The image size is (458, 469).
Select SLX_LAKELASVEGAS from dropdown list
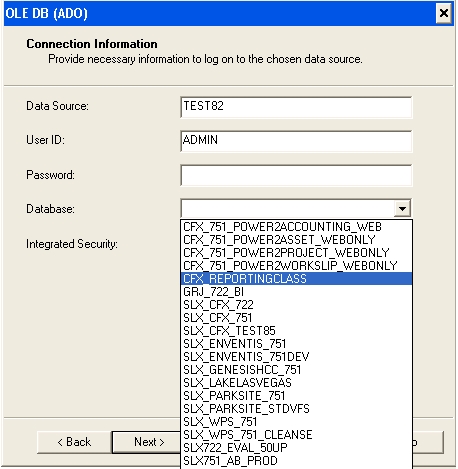coord(296,383)
